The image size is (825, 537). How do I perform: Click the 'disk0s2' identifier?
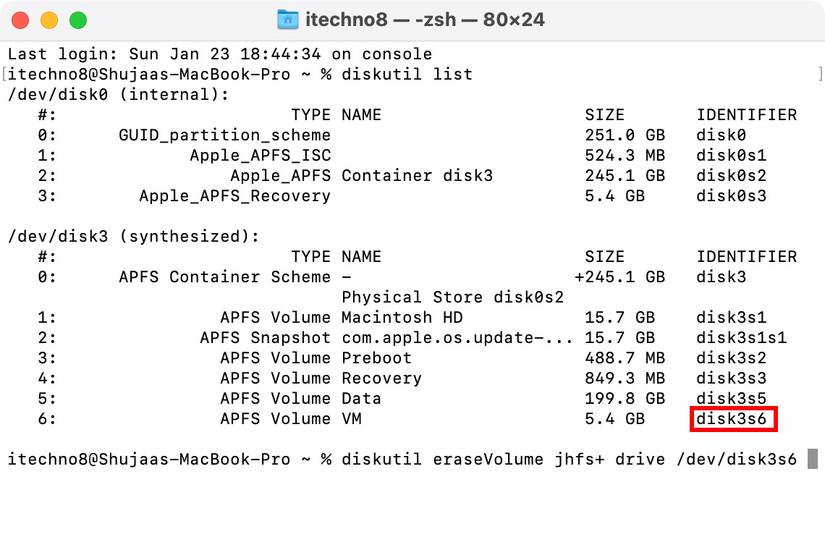click(x=731, y=176)
